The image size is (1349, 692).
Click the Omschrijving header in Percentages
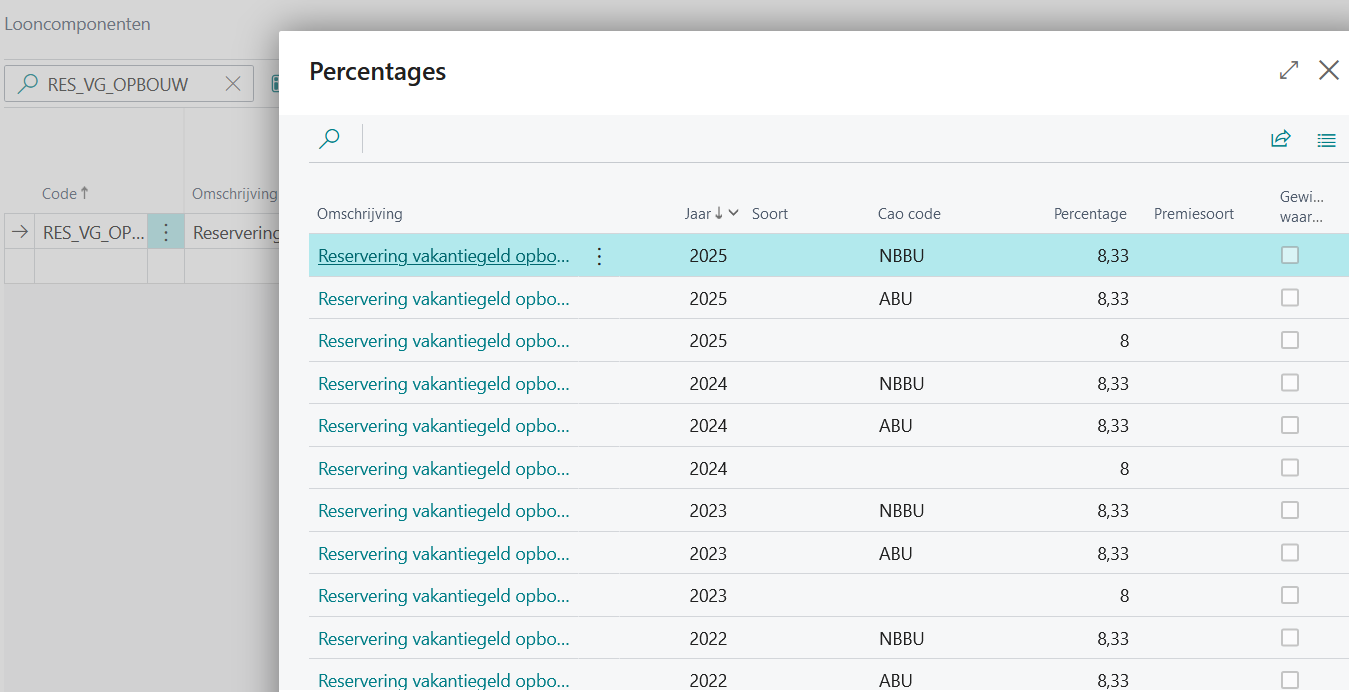(x=359, y=214)
